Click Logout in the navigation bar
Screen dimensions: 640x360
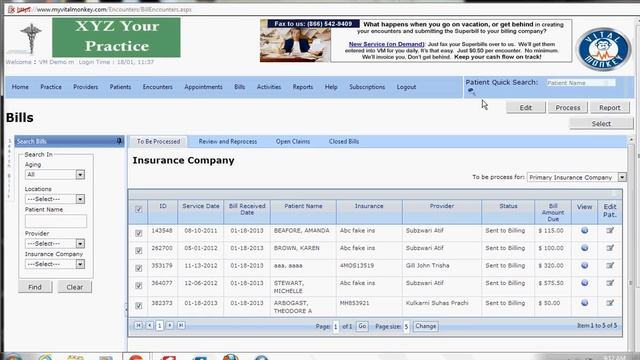click(406, 87)
